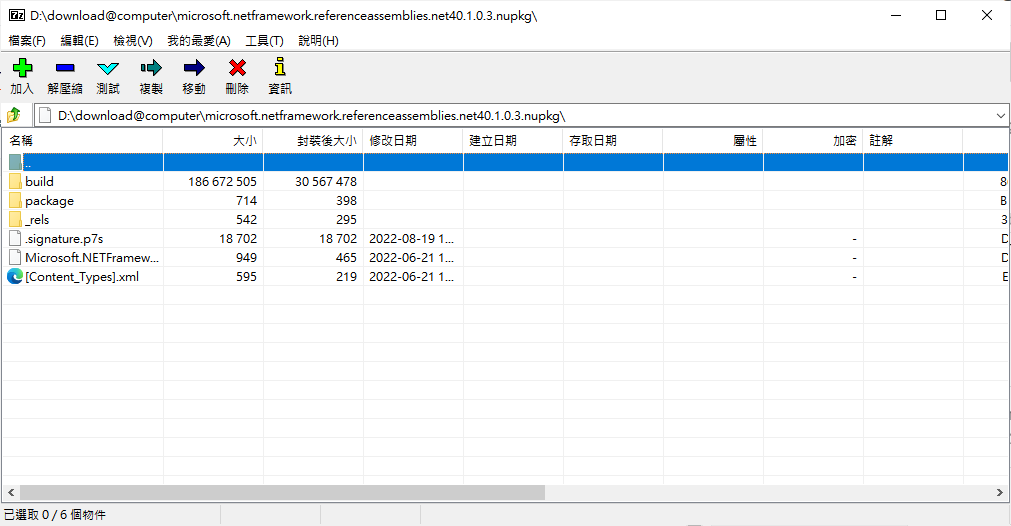Click the 移動 (Move) arrow icon
Image resolution: width=1011 pixels, height=526 pixels.
(194, 68)
